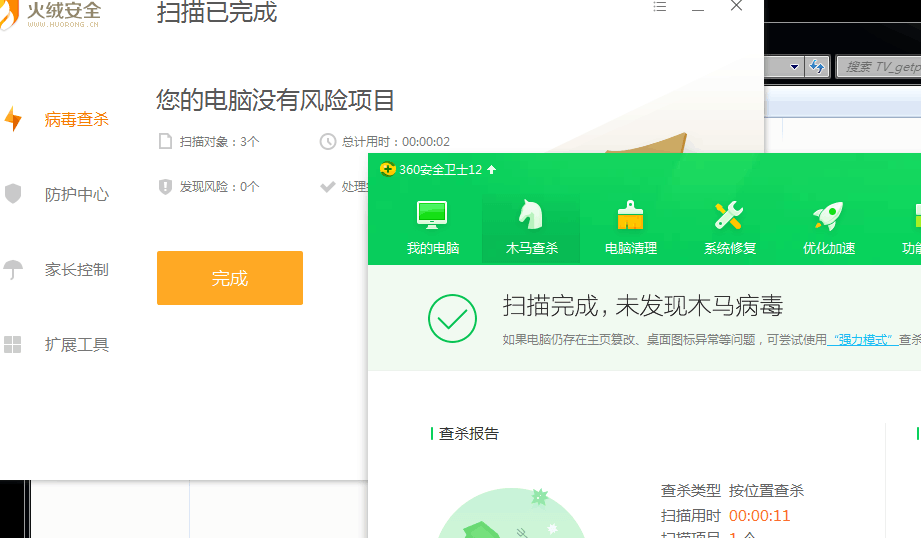921x538 pixels.
Task: Minimize the Huorong scan window
Action: (698, 7)
